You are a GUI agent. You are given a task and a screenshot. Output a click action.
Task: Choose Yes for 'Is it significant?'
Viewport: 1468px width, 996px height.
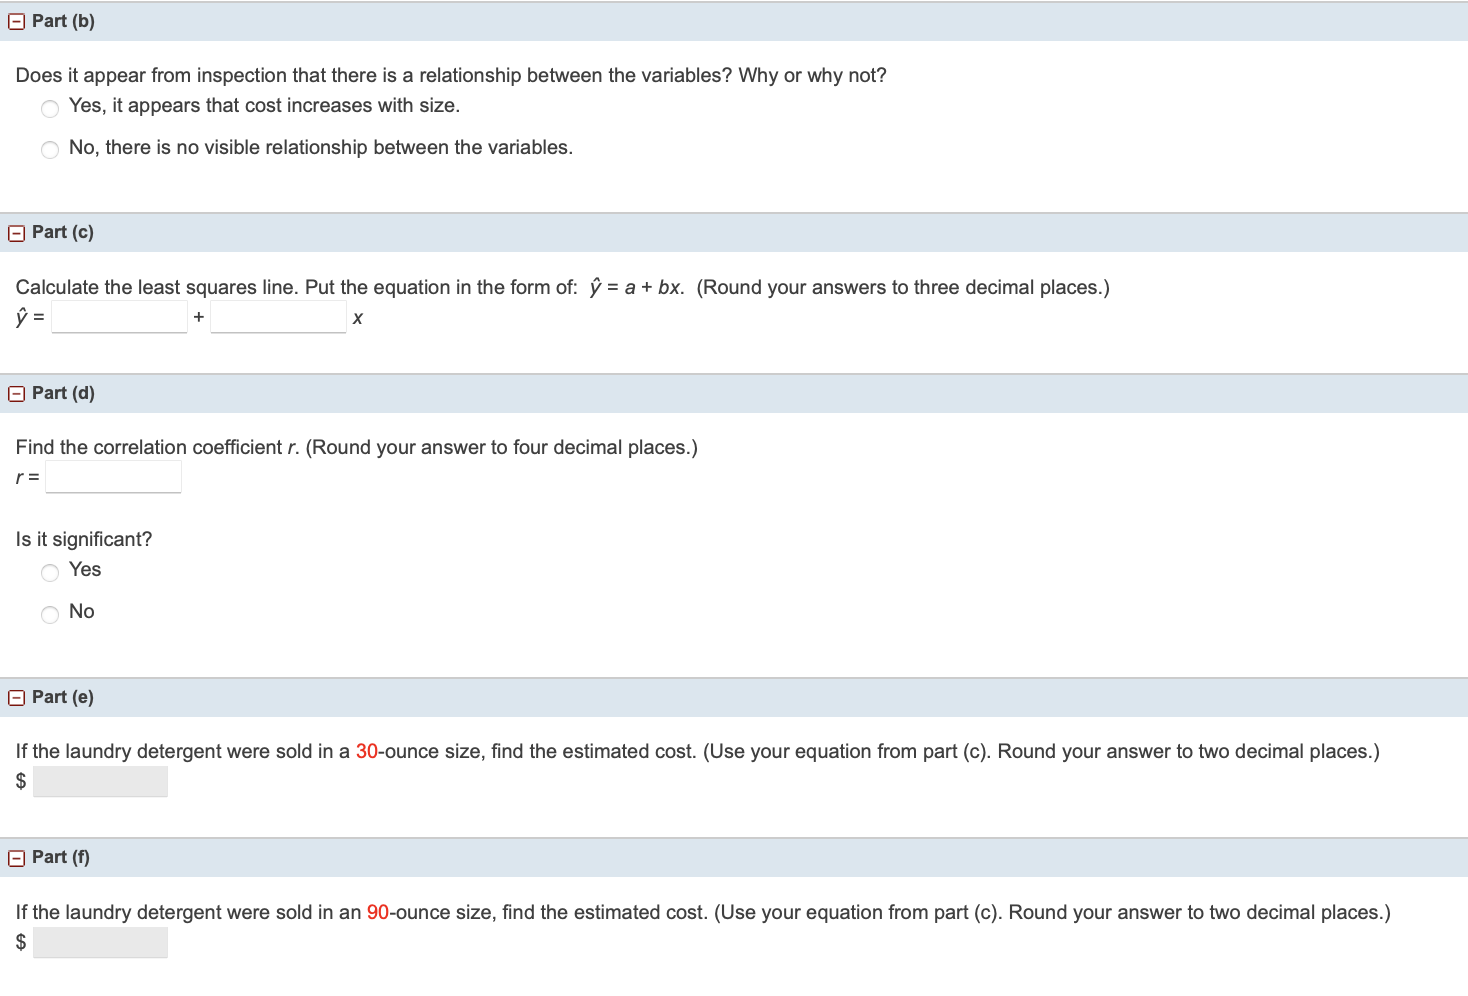coord(50,572)
